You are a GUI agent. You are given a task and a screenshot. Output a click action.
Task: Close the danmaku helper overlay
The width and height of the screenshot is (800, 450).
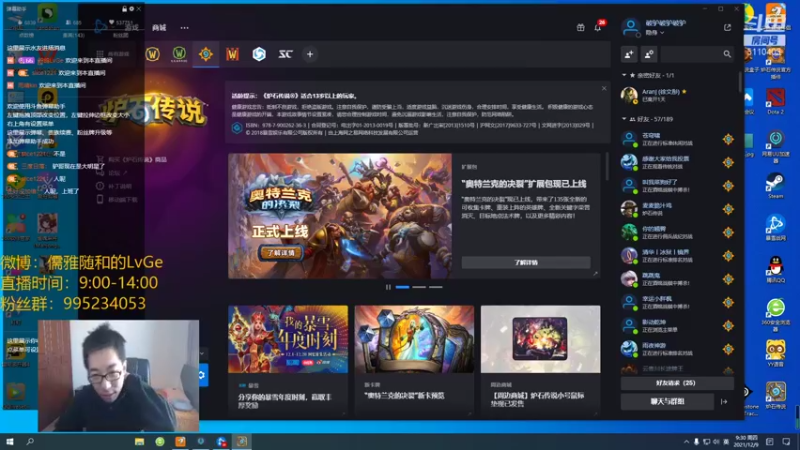coord(139,9)
